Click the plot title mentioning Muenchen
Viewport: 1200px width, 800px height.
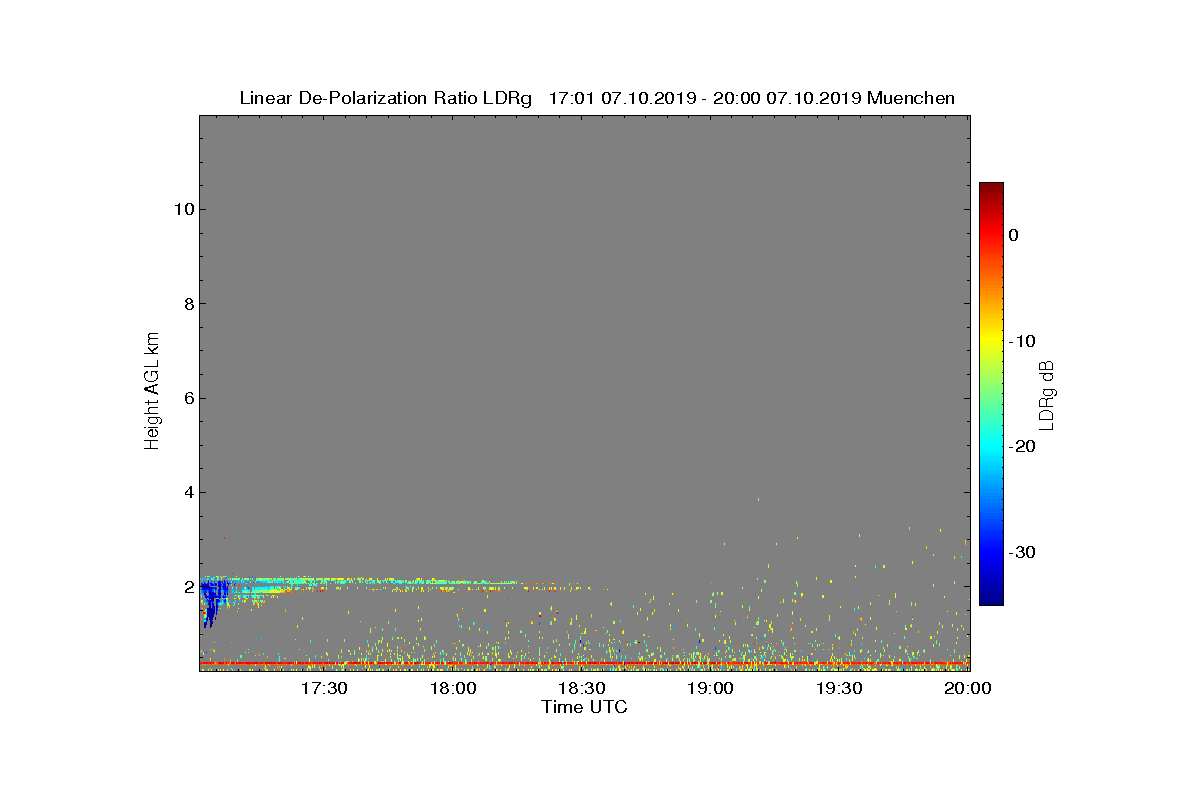tap(597, 98)
